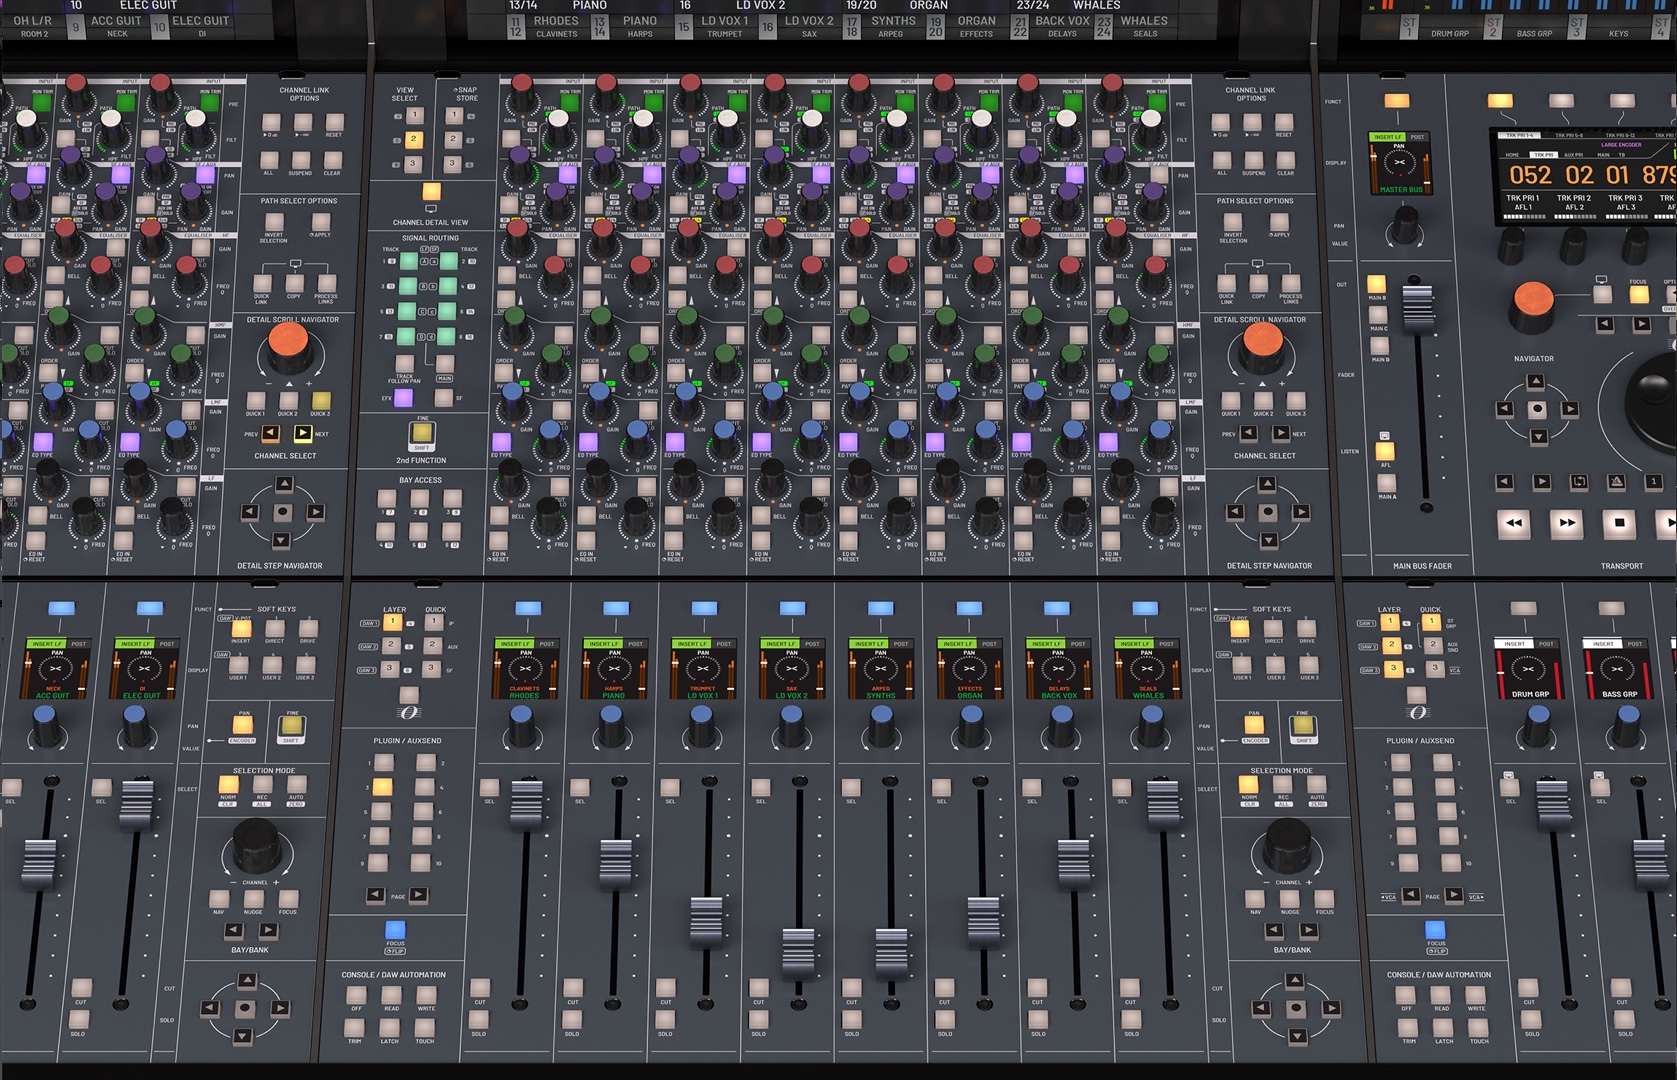Select the TRK PRI 5-8 tab

coord(1571,135)
